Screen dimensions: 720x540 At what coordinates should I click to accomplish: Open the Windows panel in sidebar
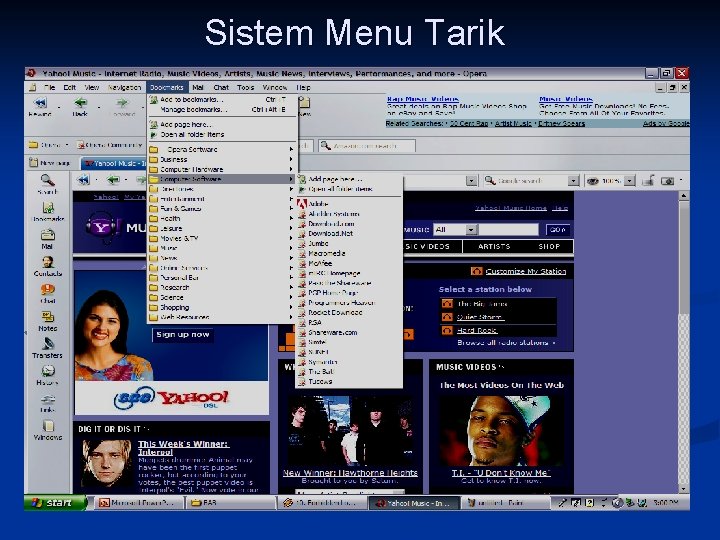coord(47,430)
